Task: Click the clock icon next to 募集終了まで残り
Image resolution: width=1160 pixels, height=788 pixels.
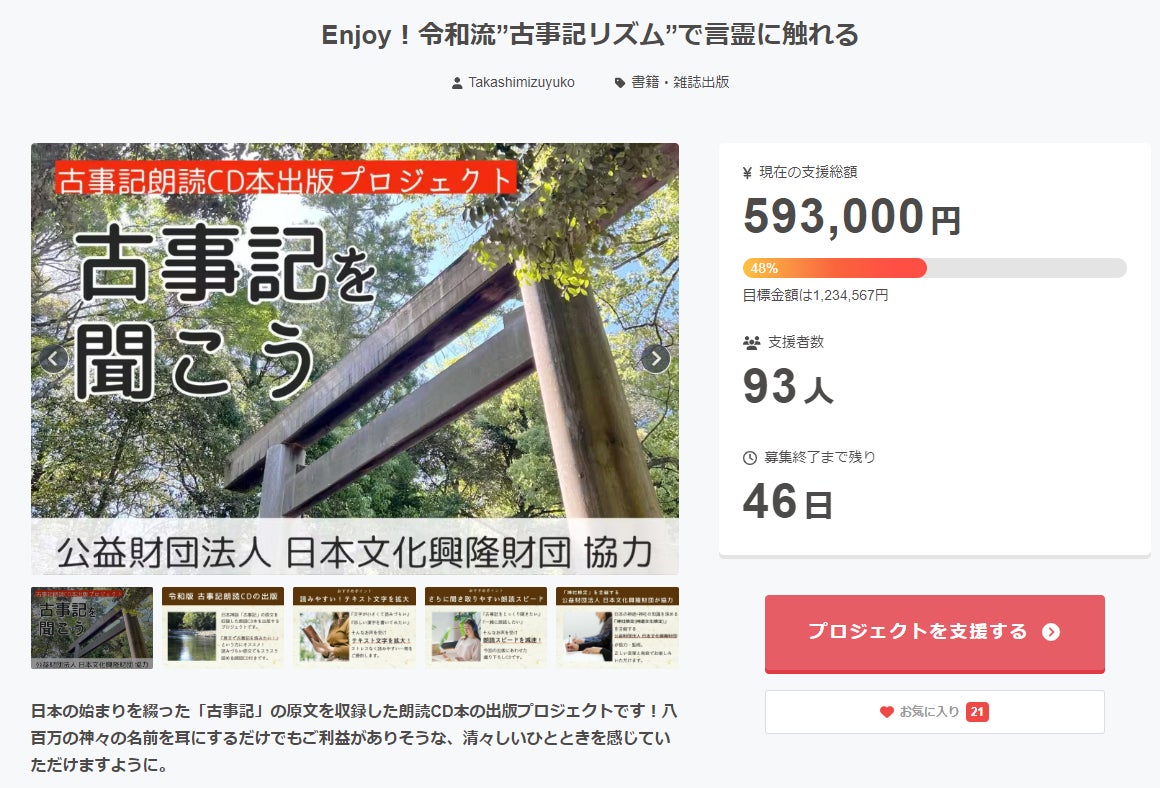Action: 749,458
